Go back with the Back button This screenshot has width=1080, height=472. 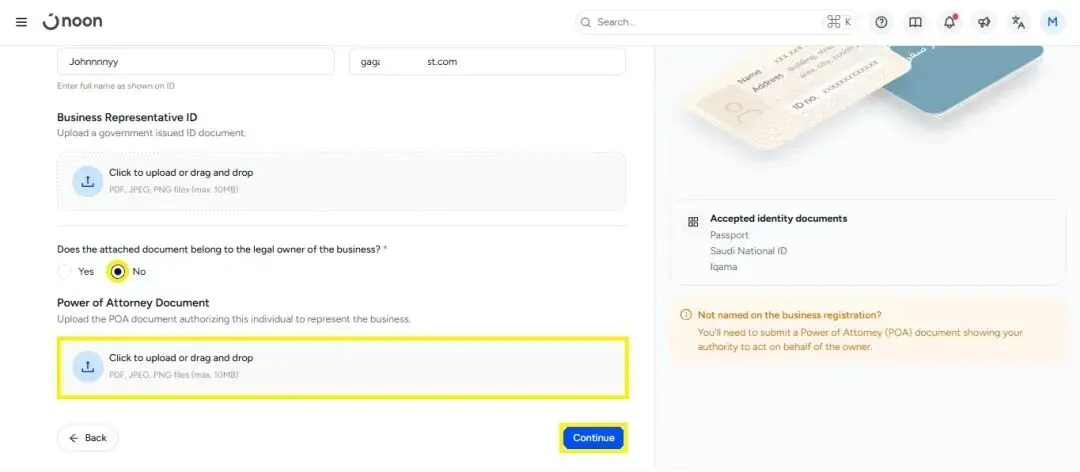coord(87,438)
